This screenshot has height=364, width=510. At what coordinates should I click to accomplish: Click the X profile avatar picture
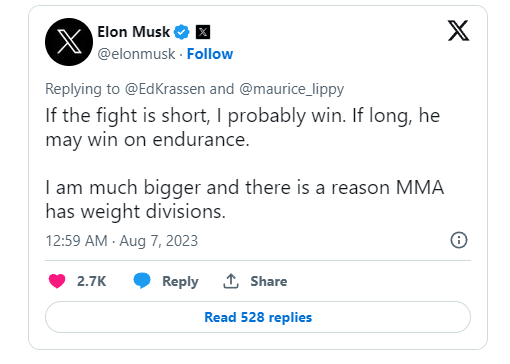click(69, 42)
